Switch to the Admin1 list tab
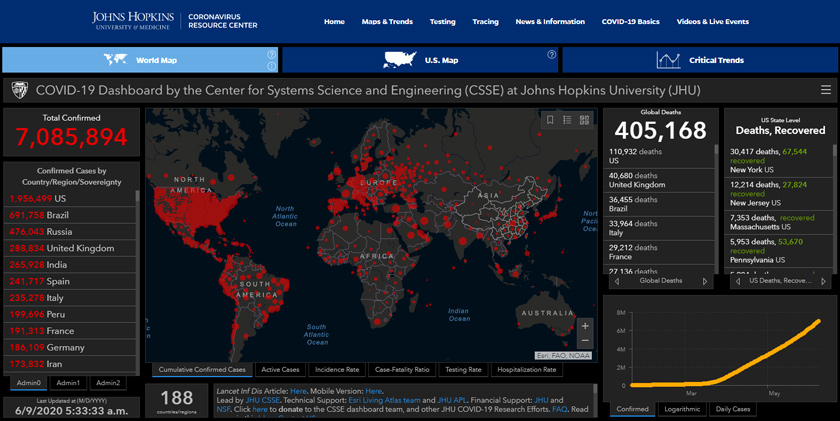This screenshot has width=840, height=421. (68, 383)
